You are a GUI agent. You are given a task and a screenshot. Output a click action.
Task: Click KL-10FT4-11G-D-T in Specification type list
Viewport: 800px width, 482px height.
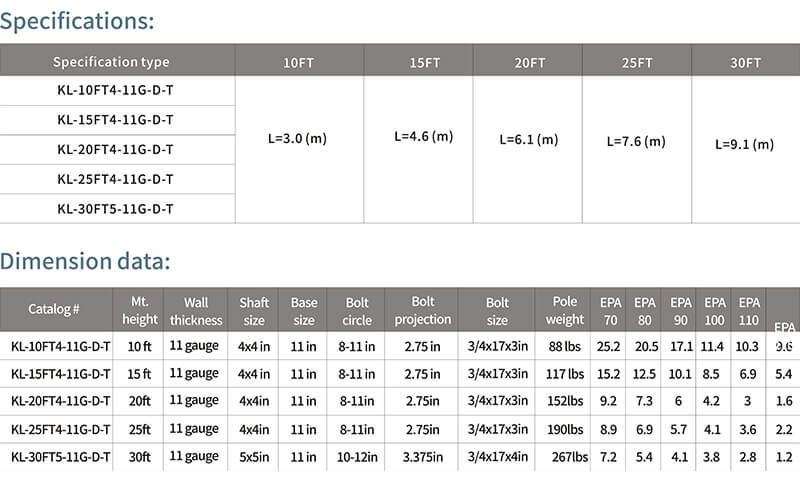(x=115, y=90)
